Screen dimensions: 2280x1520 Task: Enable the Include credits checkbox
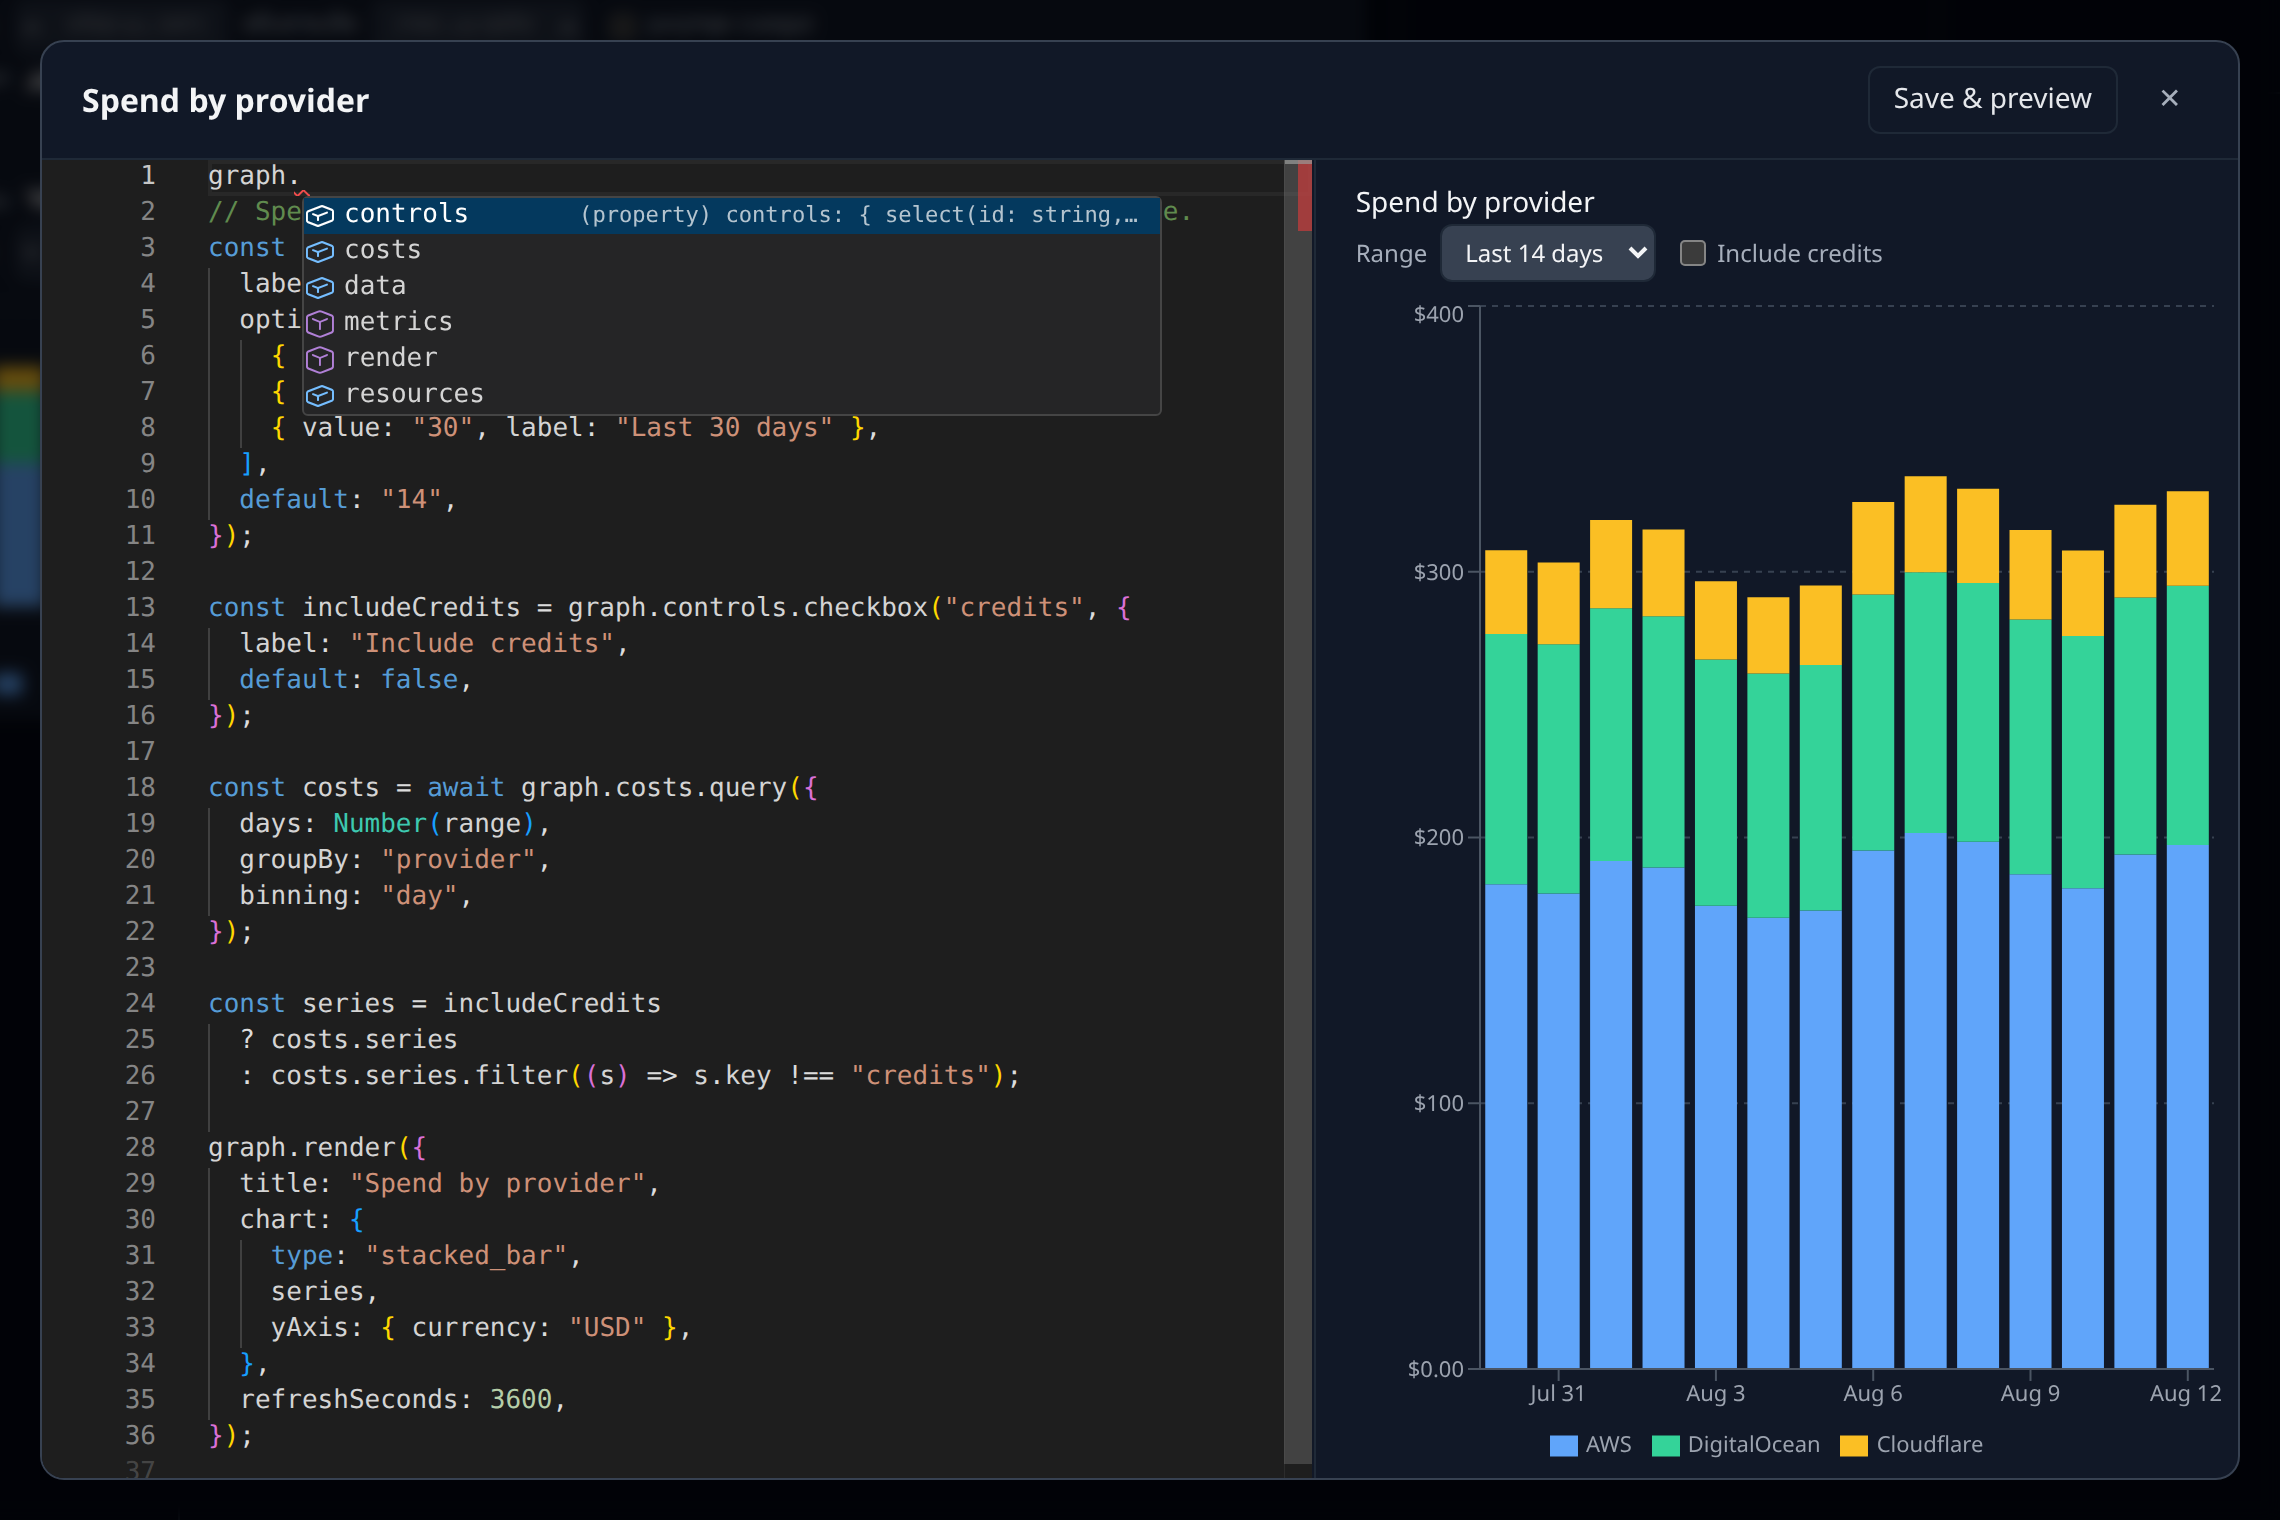click(x=1692, y=253)
